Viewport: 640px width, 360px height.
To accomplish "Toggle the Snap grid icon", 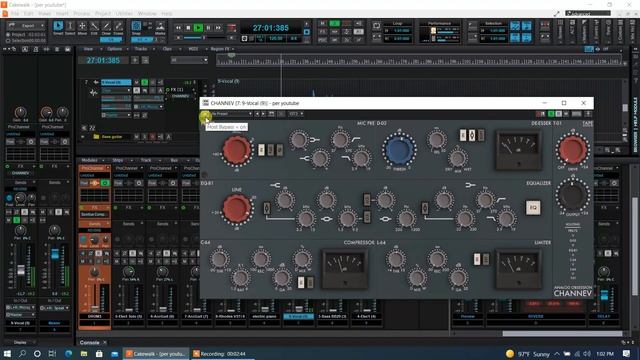I will click(136, 26).
